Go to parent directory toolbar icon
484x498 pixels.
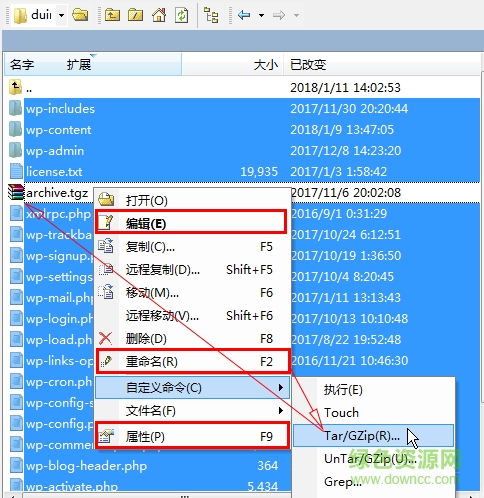[x=112, y=15]
